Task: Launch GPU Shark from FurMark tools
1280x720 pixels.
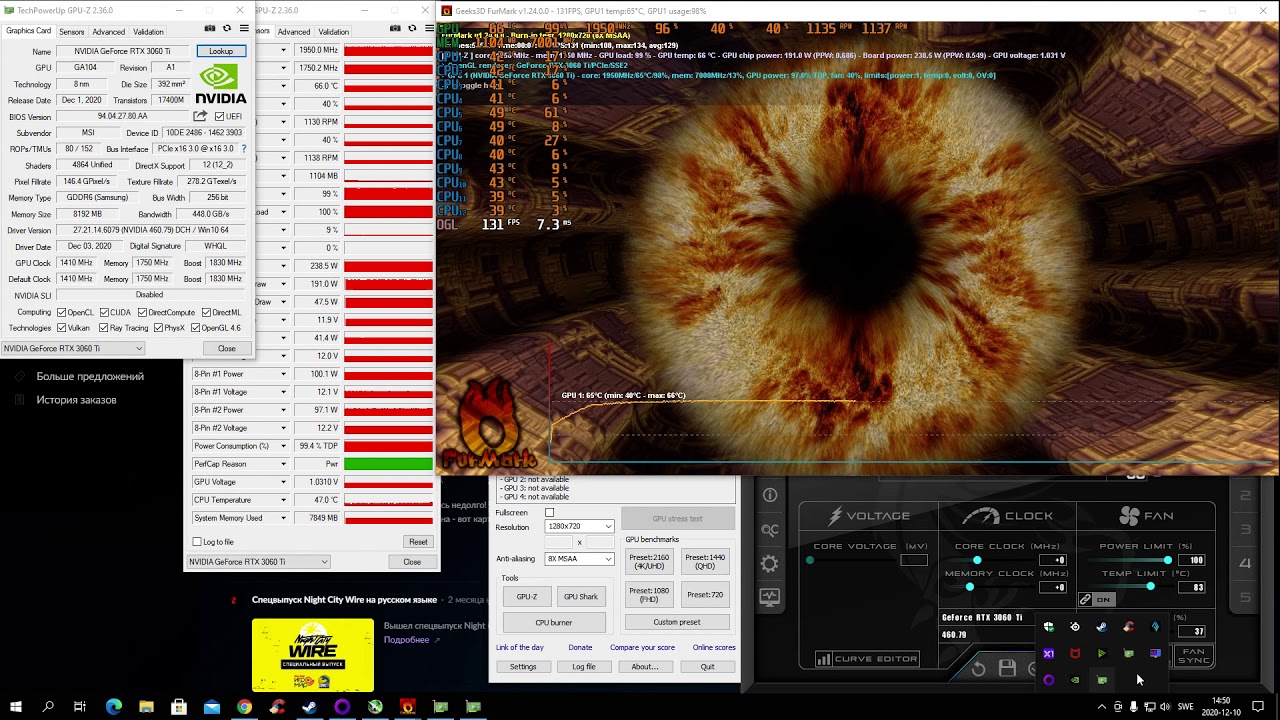Action: pyautogui.click(x=580, y=597)
